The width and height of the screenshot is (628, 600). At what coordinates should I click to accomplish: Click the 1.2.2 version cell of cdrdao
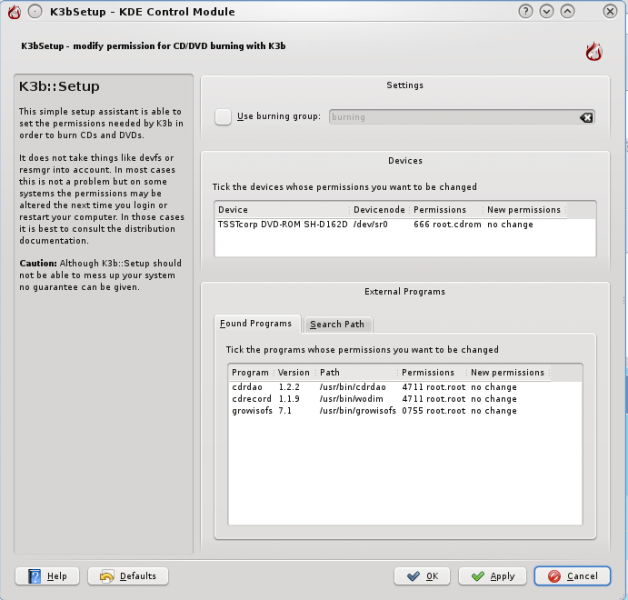(x=289, y=387)
